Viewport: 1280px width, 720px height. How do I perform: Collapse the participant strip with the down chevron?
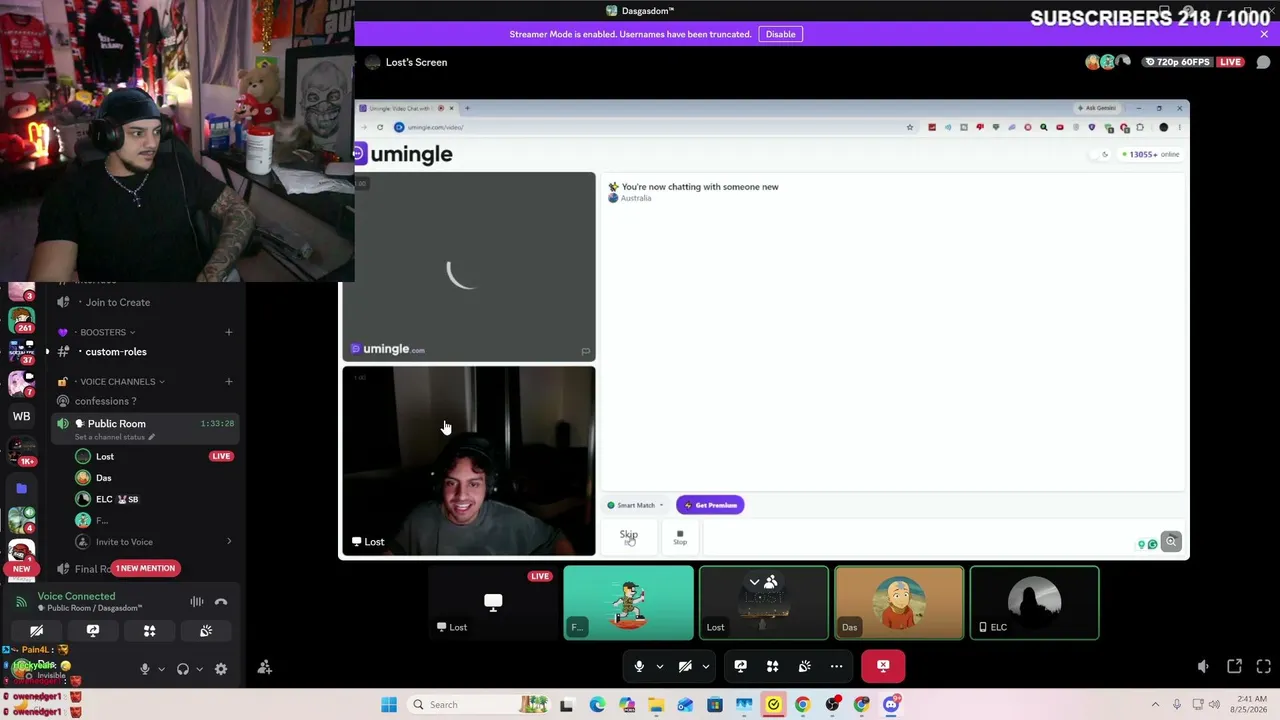pyautogui.click(x=755, y=582)
